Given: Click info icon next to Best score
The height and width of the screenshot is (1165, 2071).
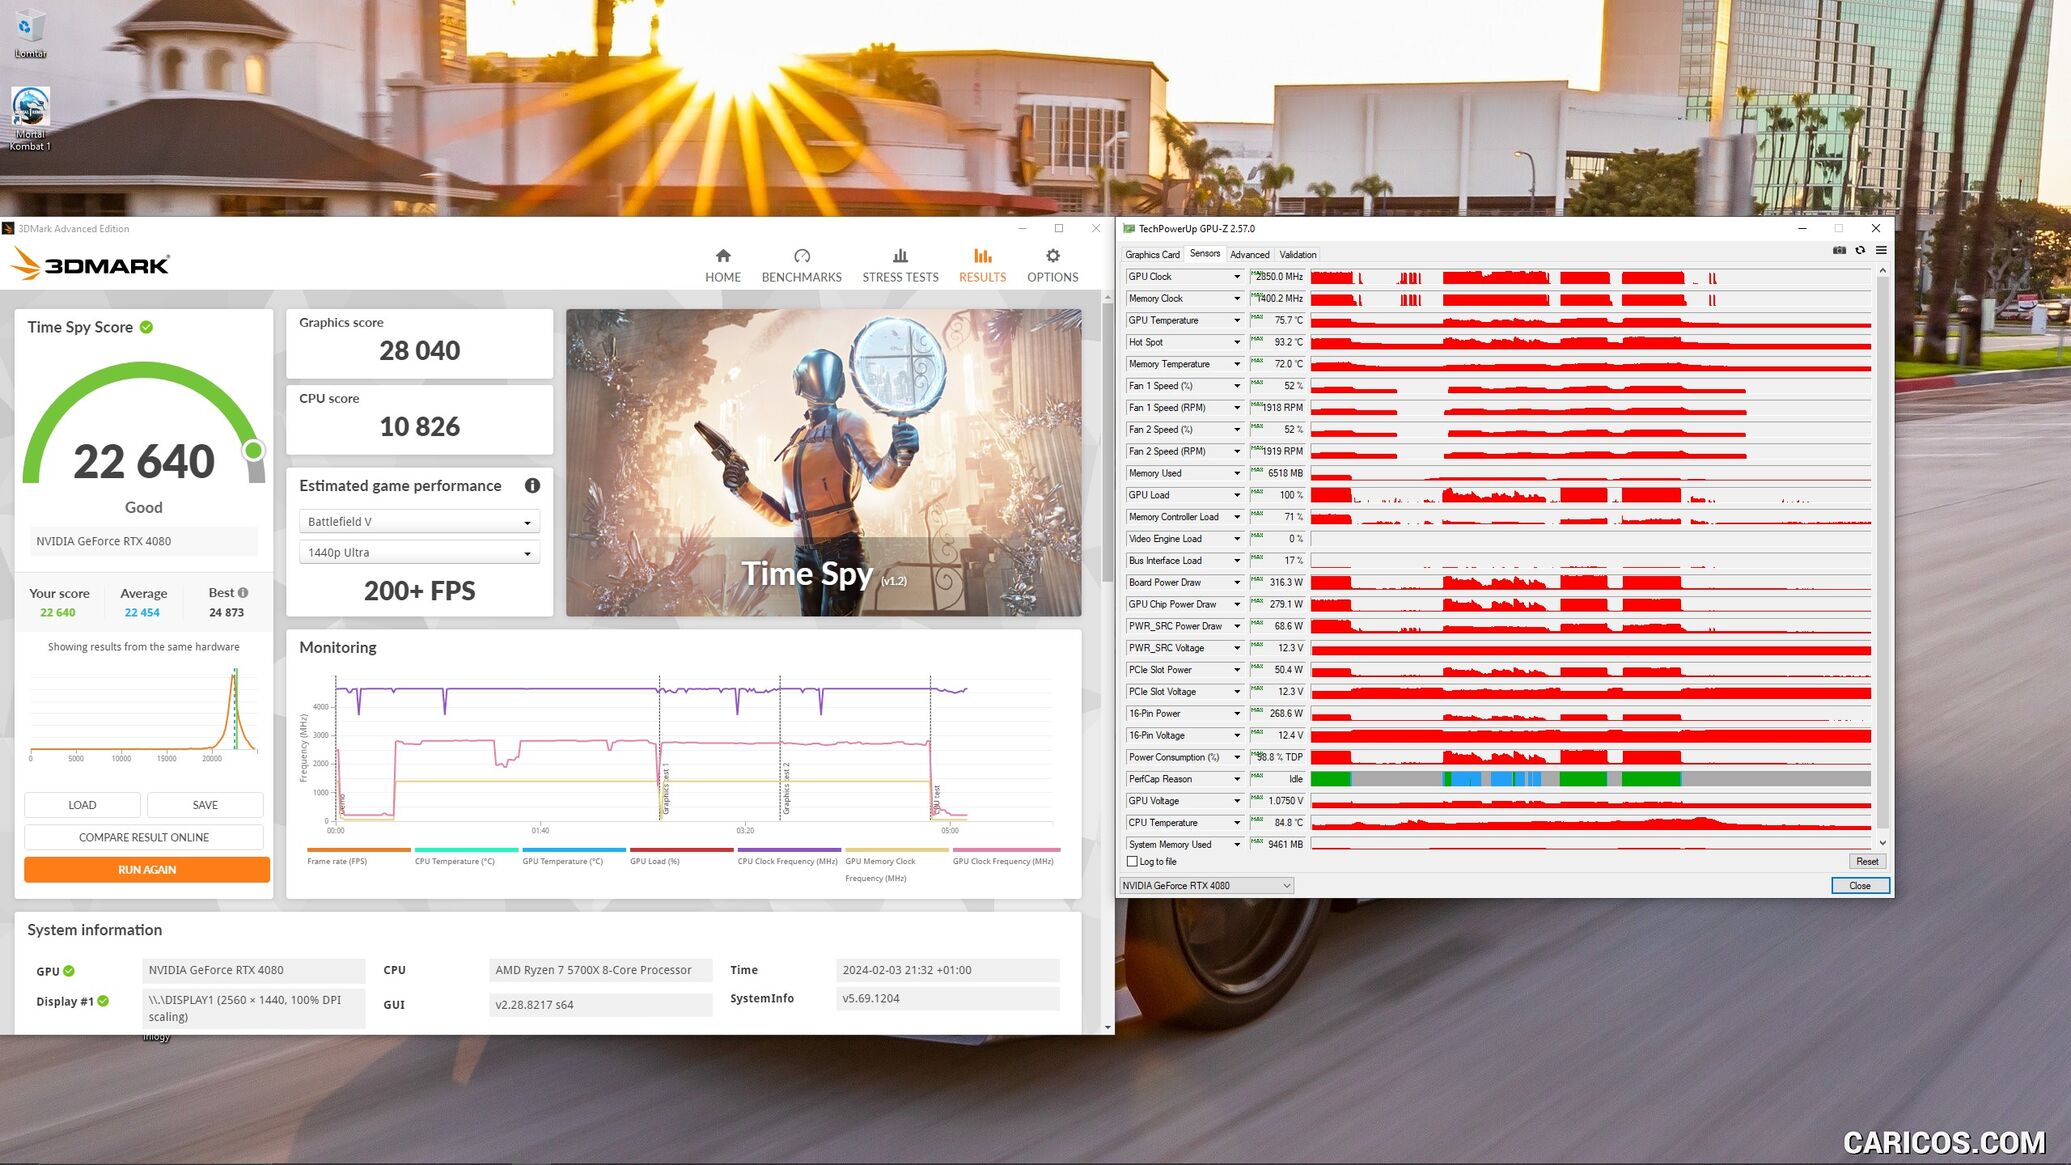Looking at the screenshot, I should click(242, 593).
